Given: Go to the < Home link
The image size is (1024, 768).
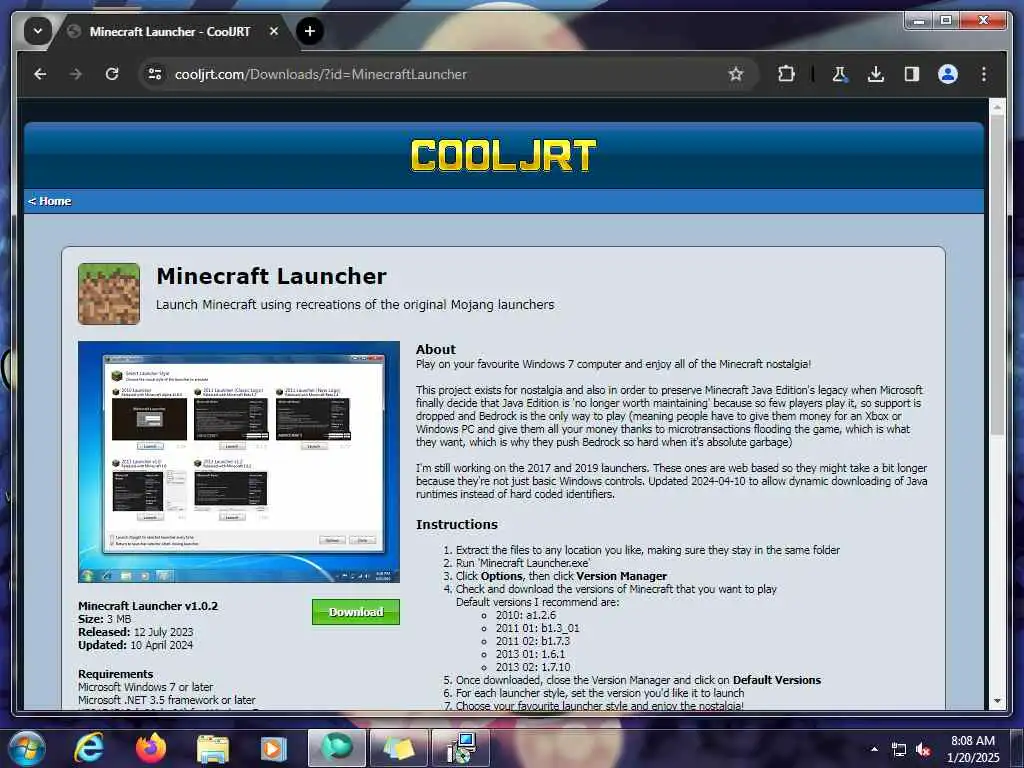Looking at the screenshot, I should [x=50, y=201].
